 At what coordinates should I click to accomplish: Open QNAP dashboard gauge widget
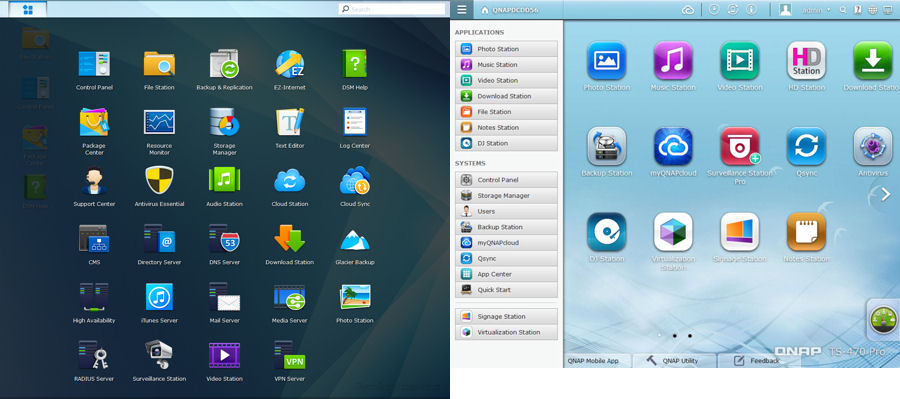[x=882, y=320]
